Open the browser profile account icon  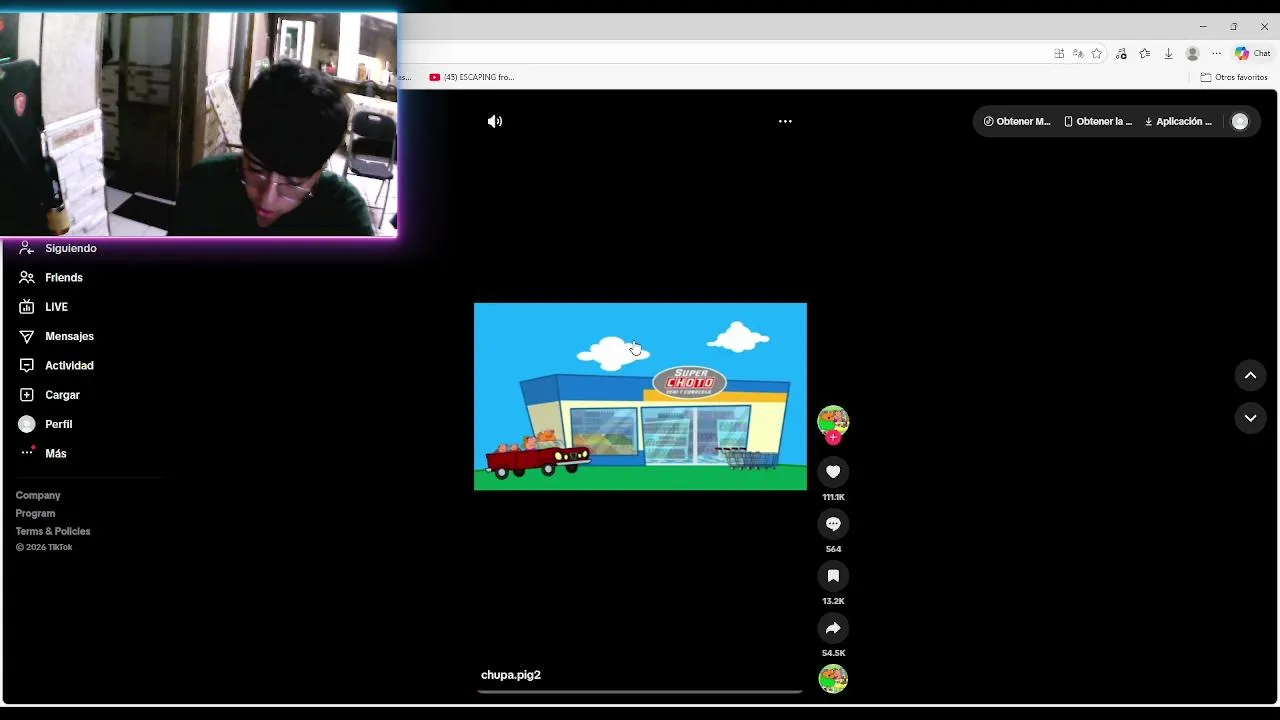click(1192, 54)
